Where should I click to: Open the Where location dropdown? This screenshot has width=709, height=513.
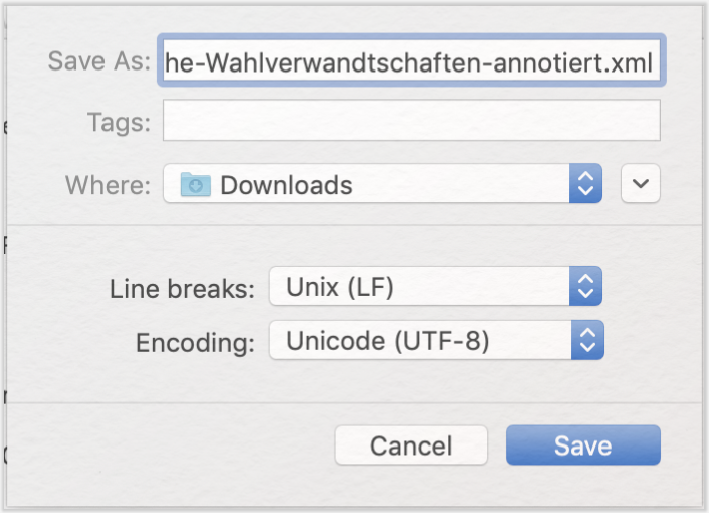tap(382, 184)
